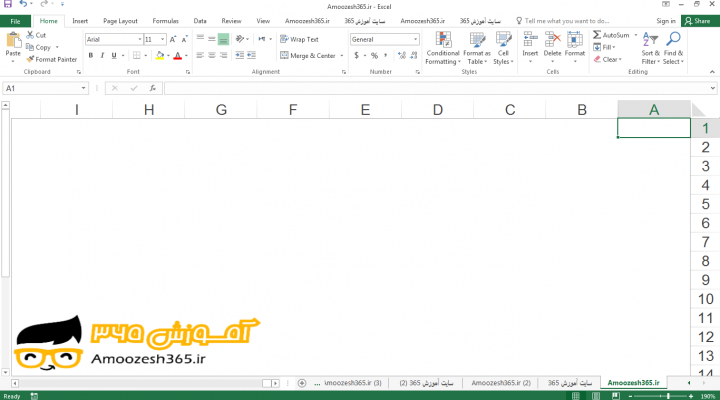Delete cells using Delete icon
Screen dimensions: 720x400
point(552,47)
